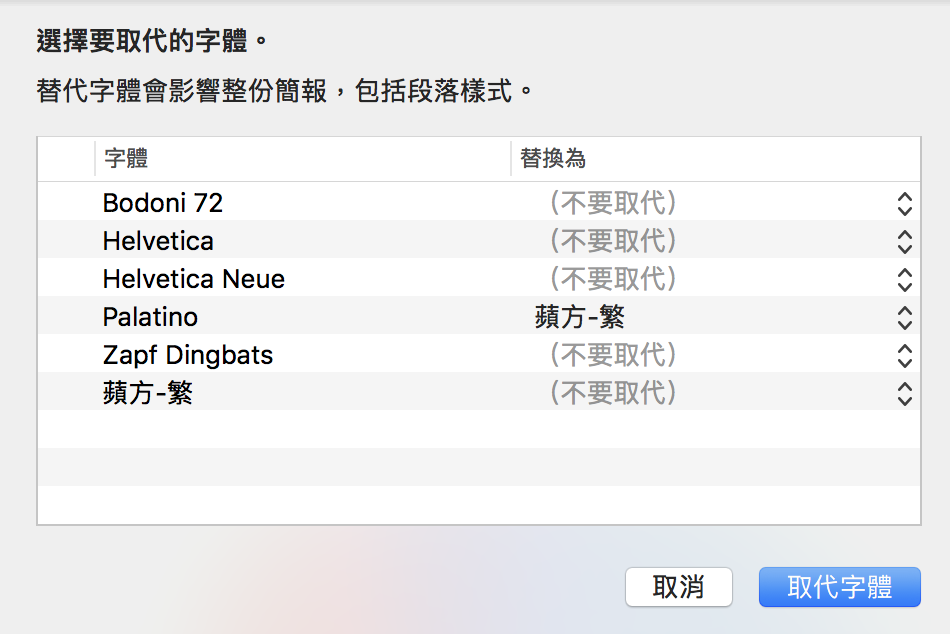Cancel with the 取消 button
This screenshot has width=950, height=634.
(x=678, y=587)
